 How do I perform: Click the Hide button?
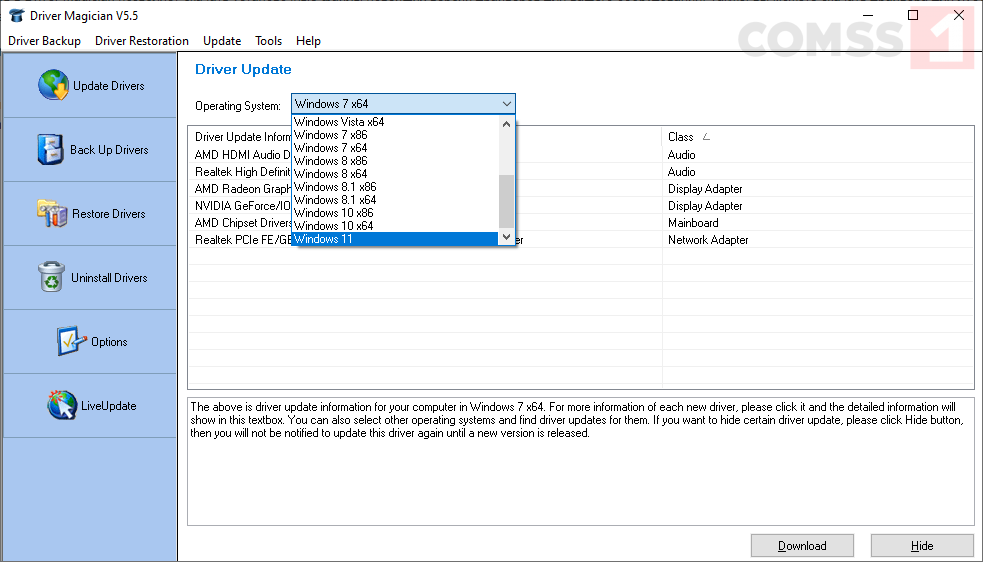click(922, 546)
